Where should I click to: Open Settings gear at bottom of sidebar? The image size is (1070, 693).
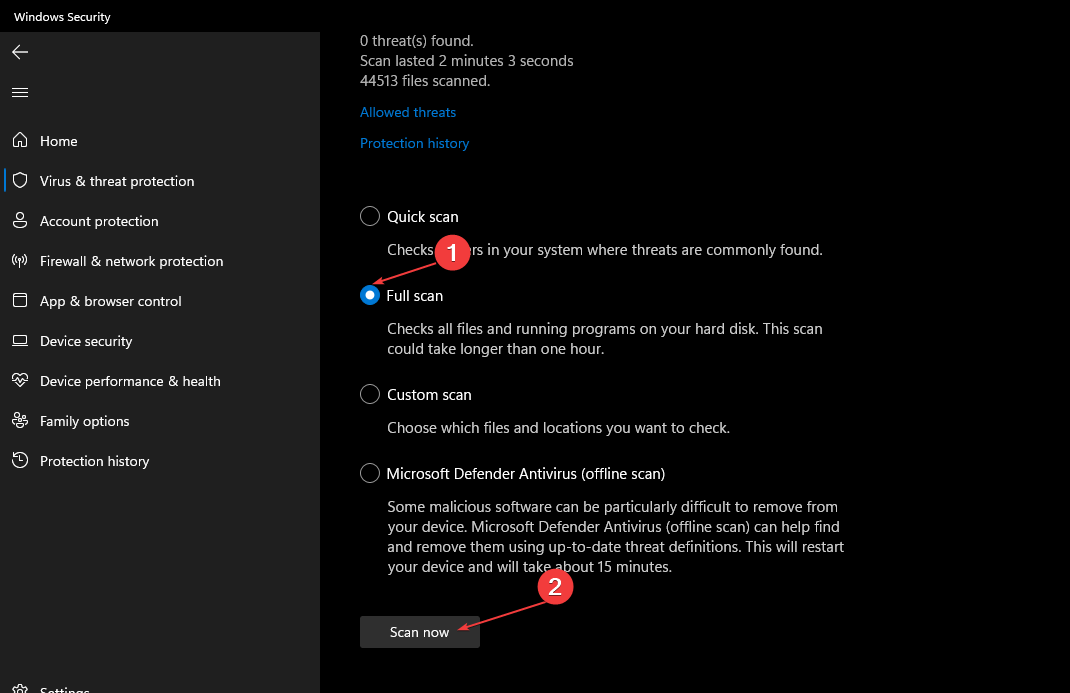20,687
